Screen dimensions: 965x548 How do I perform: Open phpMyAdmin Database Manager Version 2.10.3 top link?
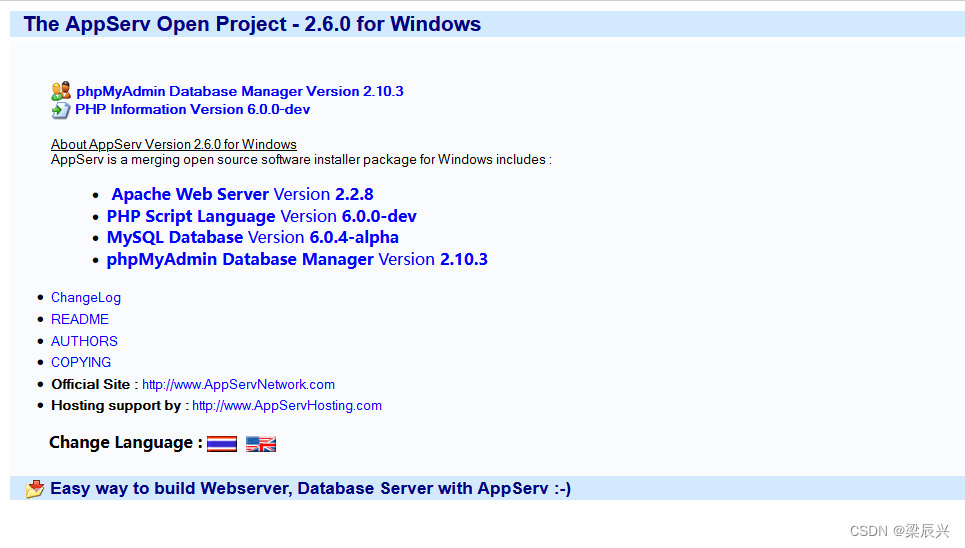coord(240,91)
